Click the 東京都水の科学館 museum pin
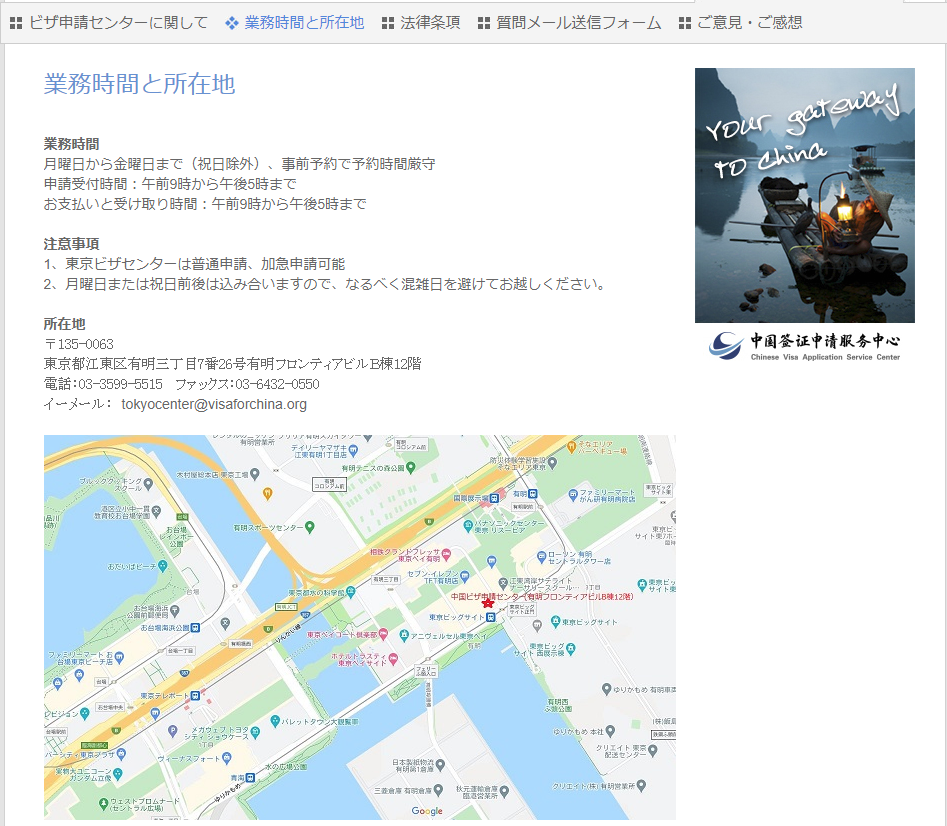This screenshot has height=826, width=947. 351,592
